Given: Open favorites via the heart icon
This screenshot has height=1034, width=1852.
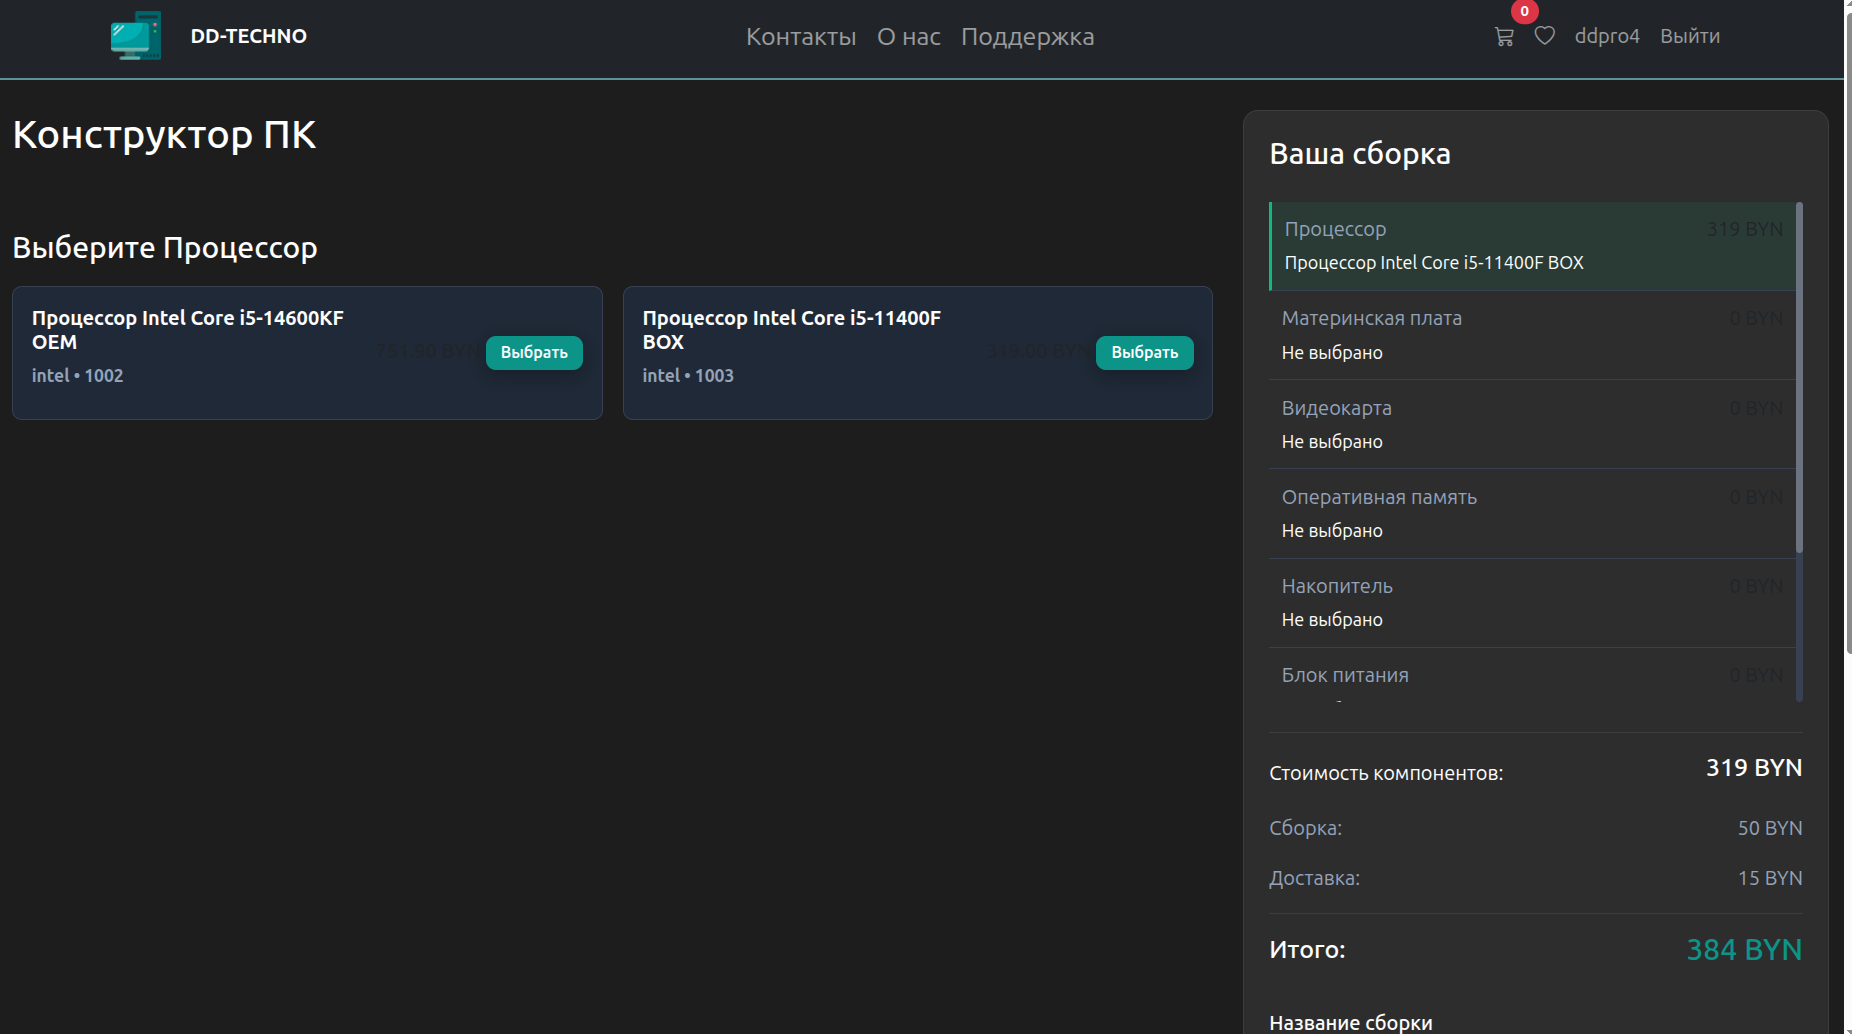Looking at the screenshot, I should (1545, 36).
